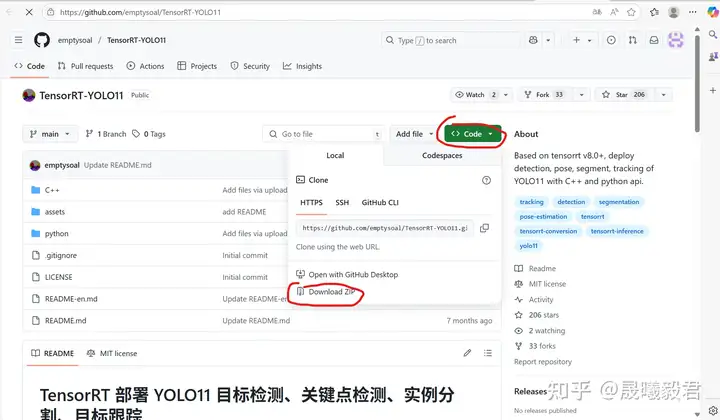Fork the repository

click(546, 95)
